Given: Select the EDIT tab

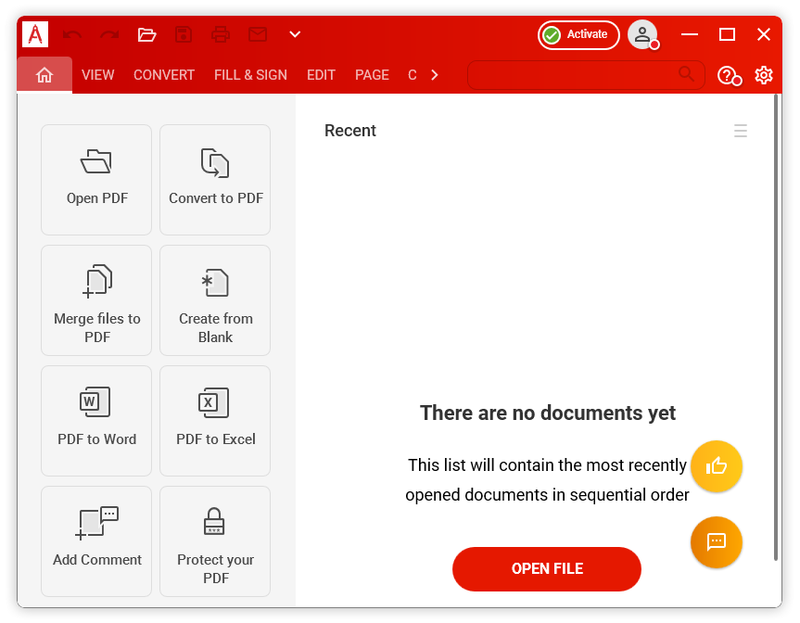Looking at the screenshot, I should point(321,75).
